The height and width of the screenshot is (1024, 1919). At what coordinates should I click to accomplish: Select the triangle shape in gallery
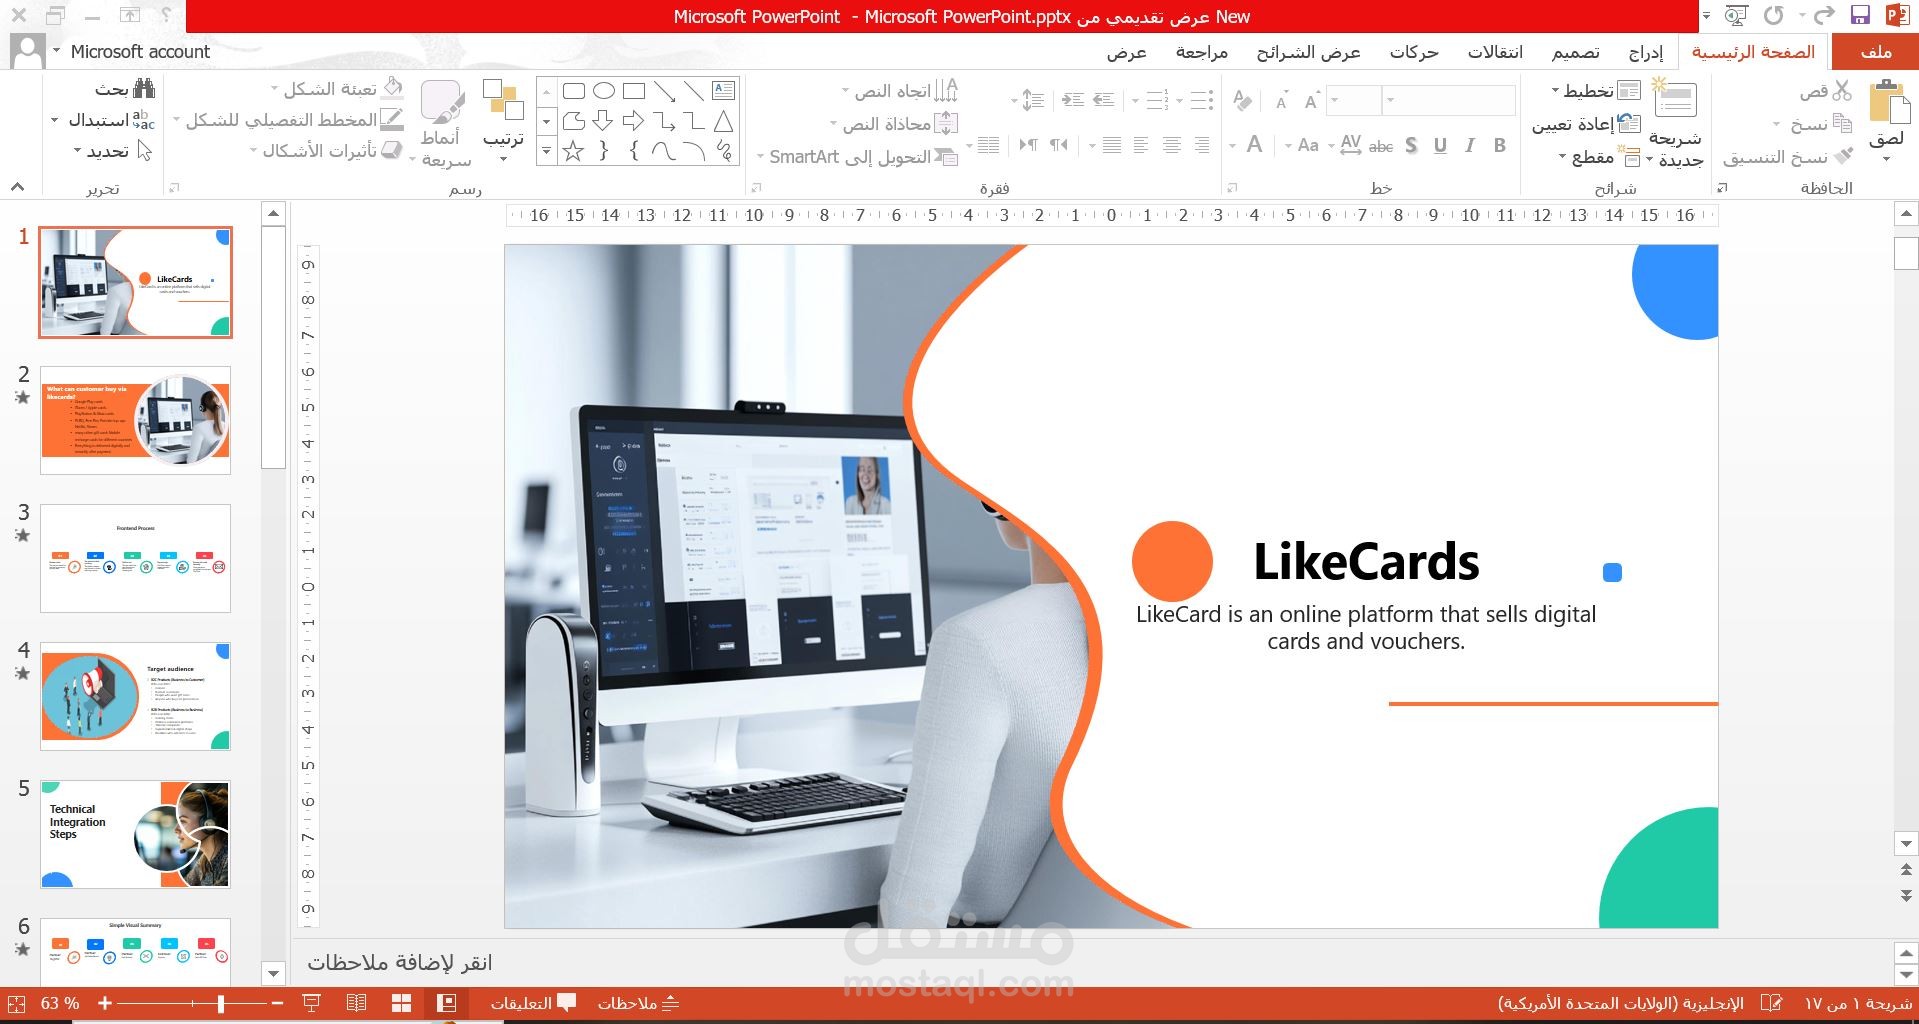click(x=723, y=121)
